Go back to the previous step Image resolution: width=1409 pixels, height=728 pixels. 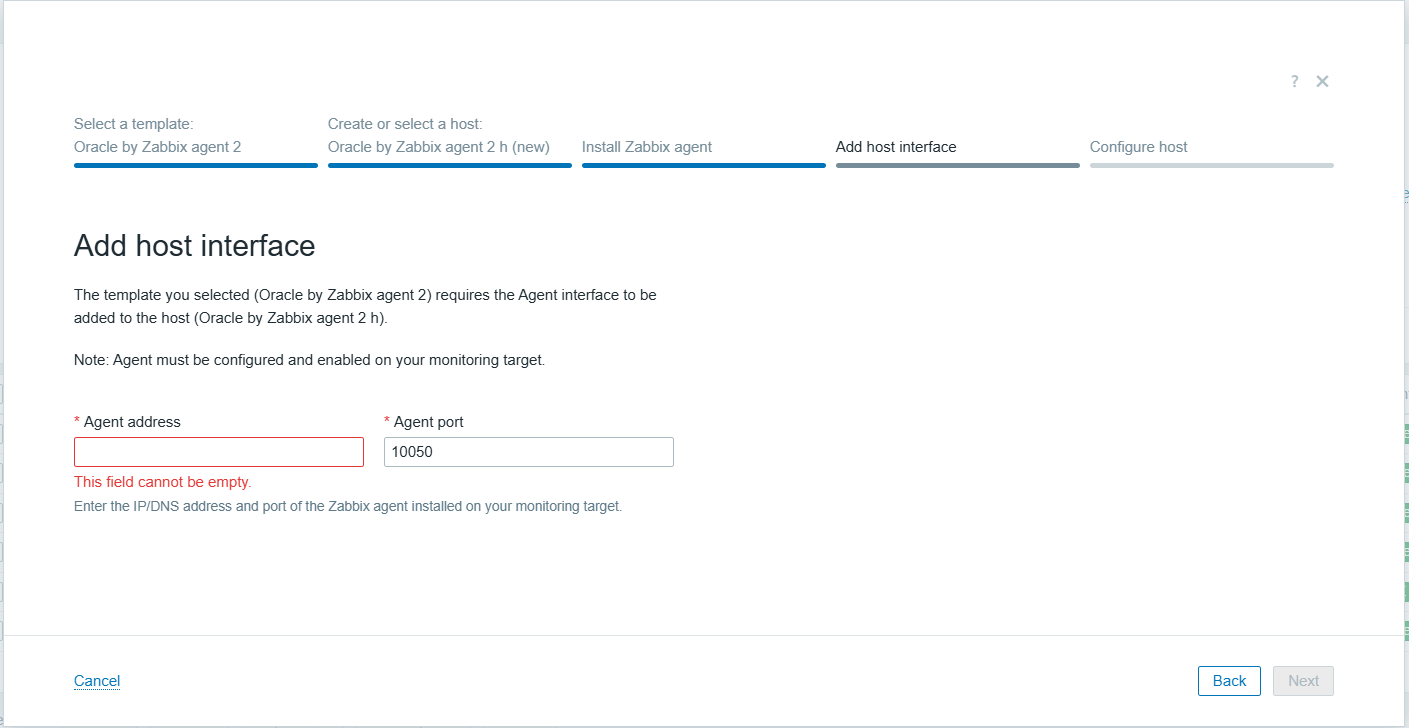(x=1229, y=681)
